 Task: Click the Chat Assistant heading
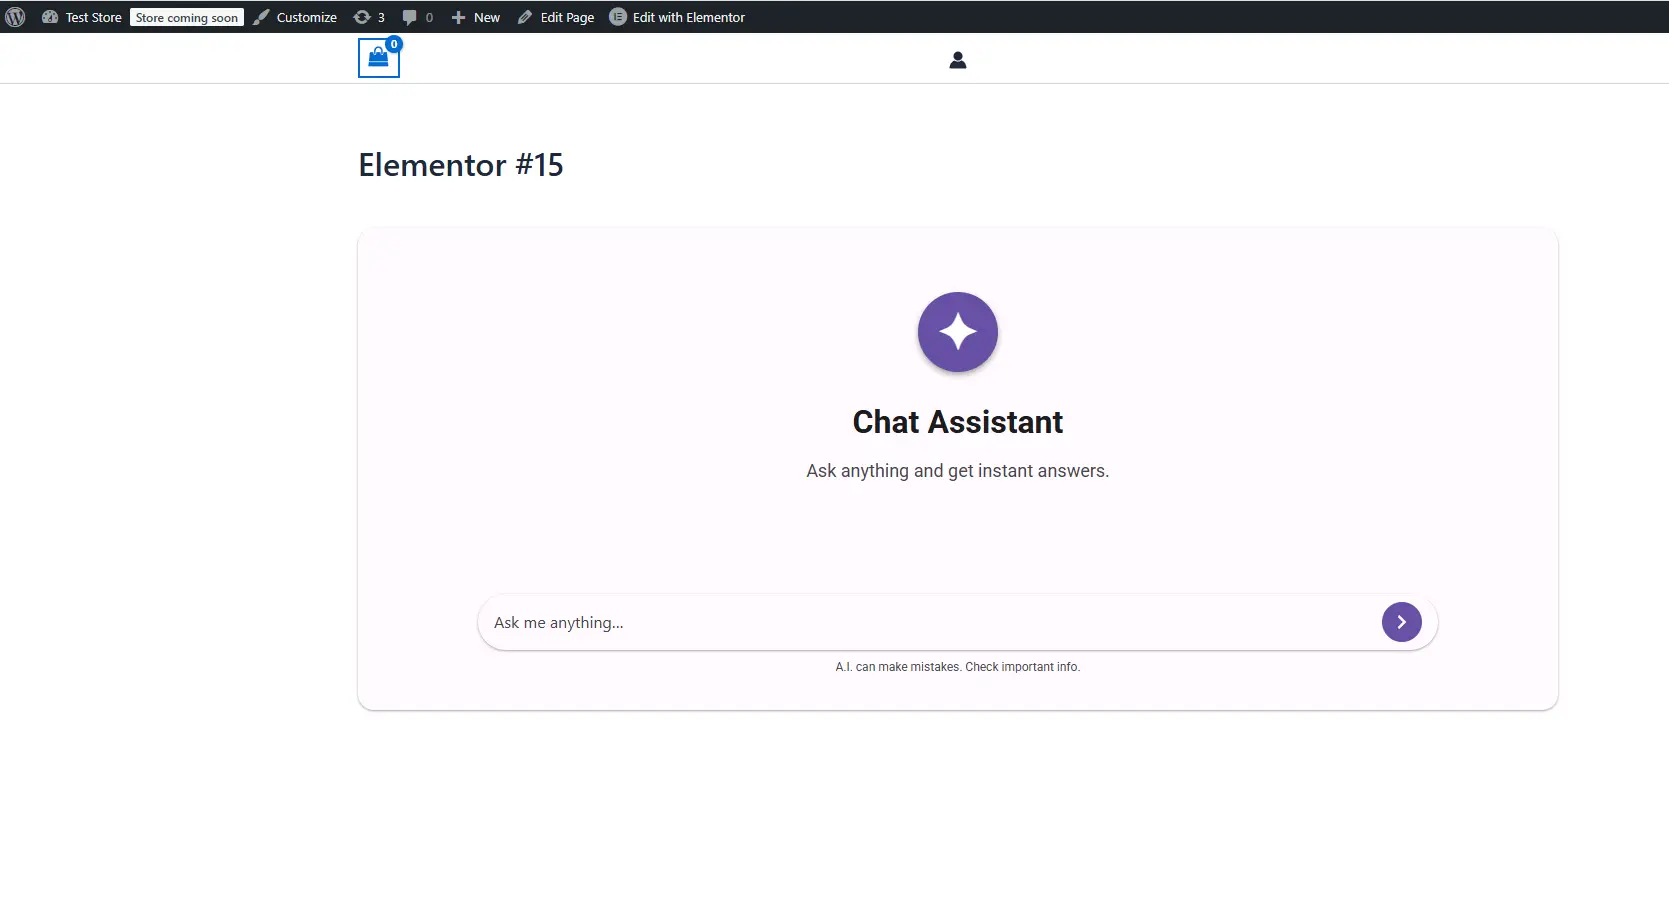958,422
